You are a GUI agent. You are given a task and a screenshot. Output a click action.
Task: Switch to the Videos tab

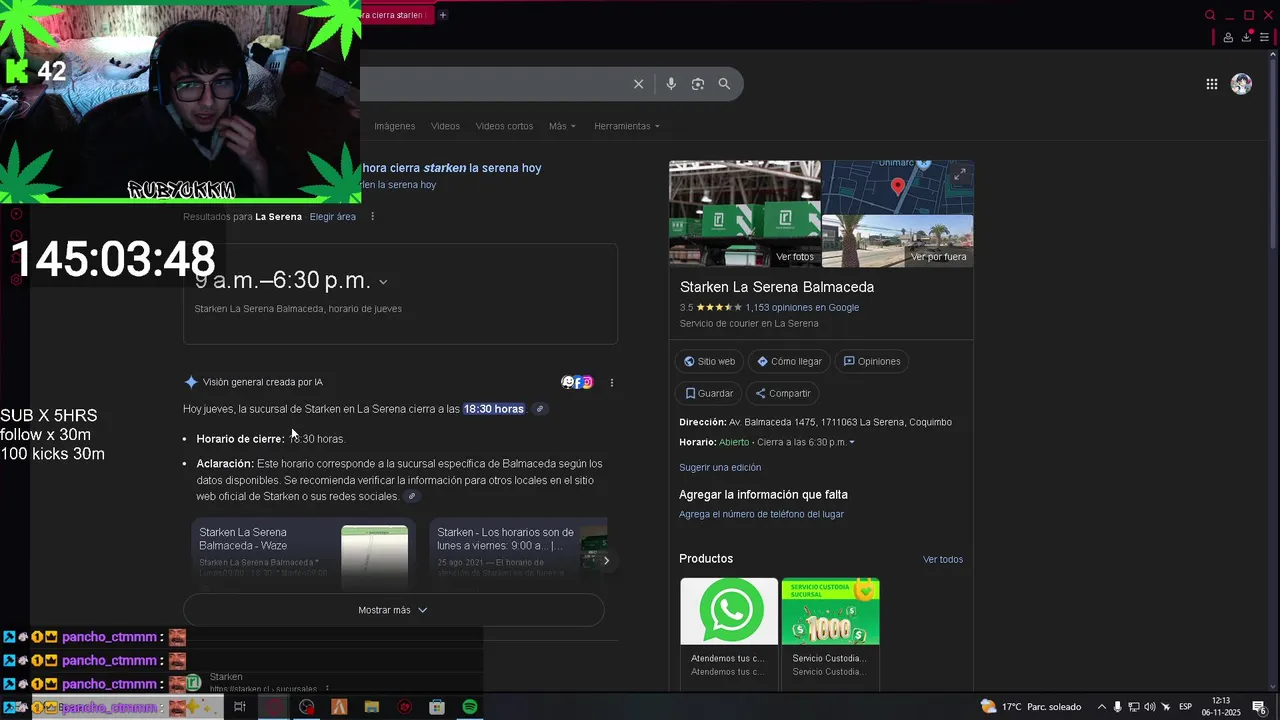[445, 126]
